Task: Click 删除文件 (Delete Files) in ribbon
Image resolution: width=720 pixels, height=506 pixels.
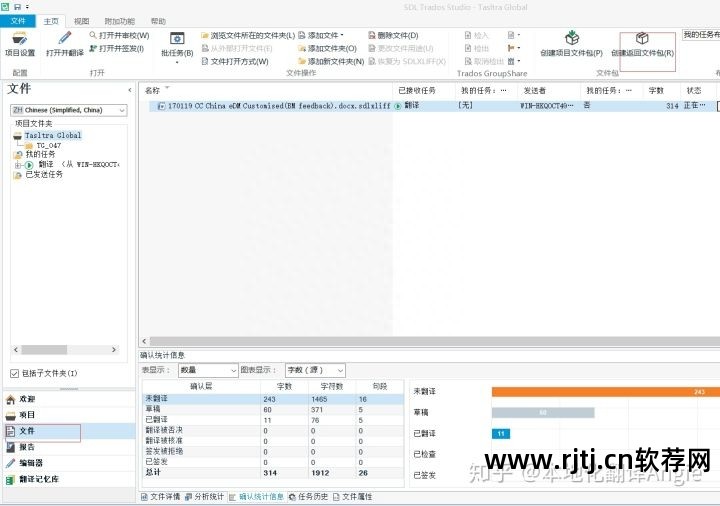Action: [x=392, y=35]
